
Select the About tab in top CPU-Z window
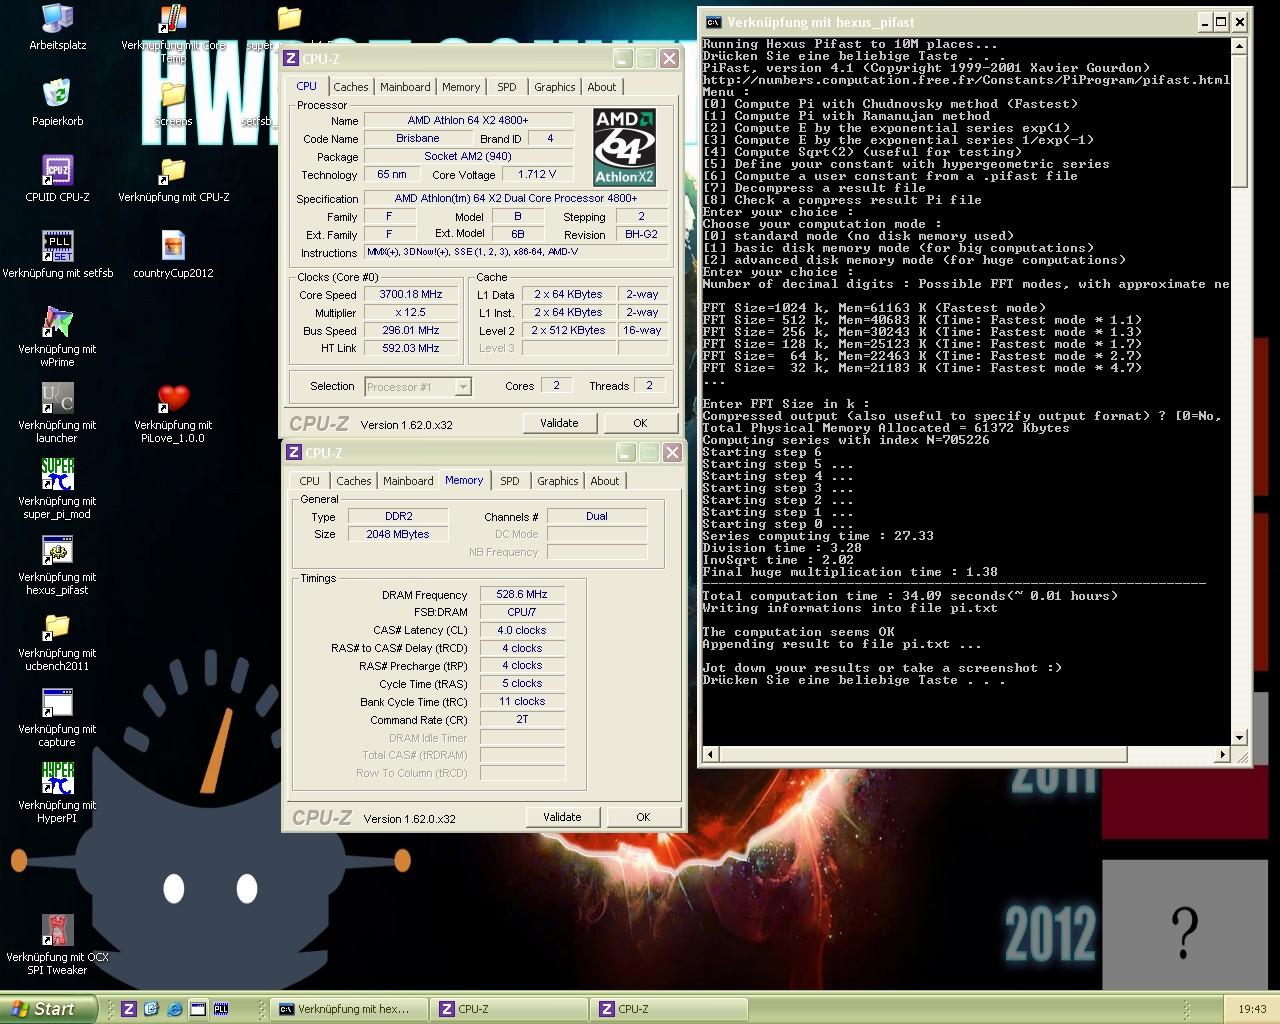click(x=602, y=87)
